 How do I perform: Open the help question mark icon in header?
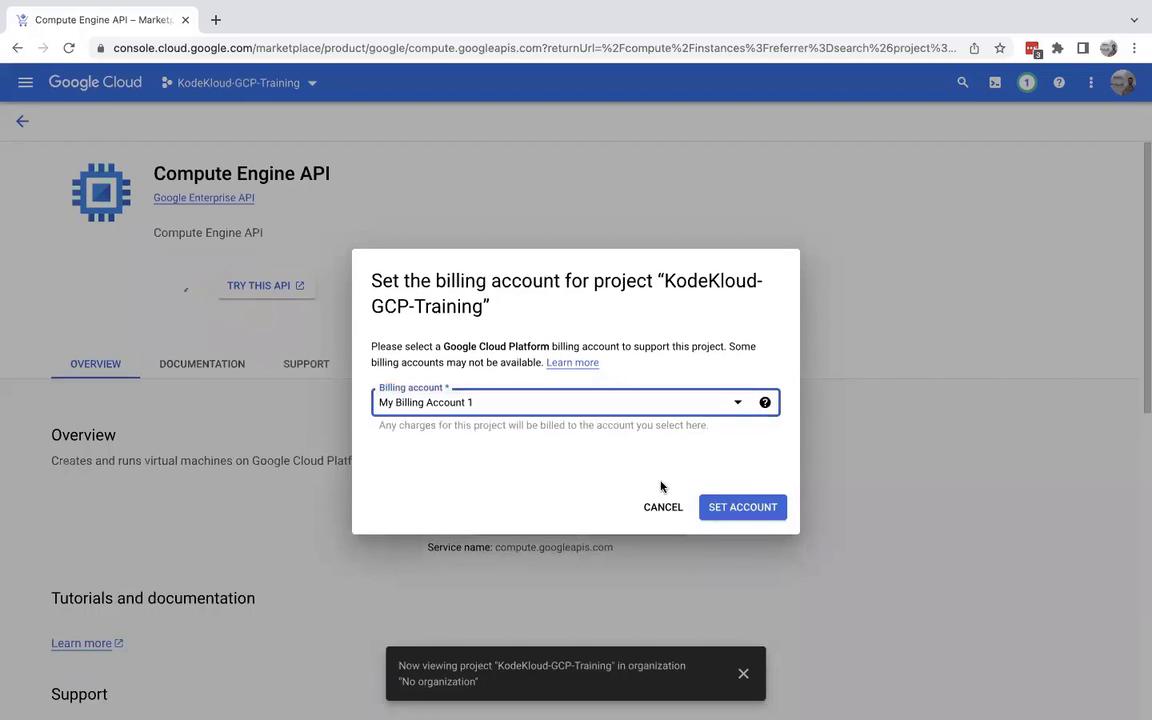(x=1059, y=83)
